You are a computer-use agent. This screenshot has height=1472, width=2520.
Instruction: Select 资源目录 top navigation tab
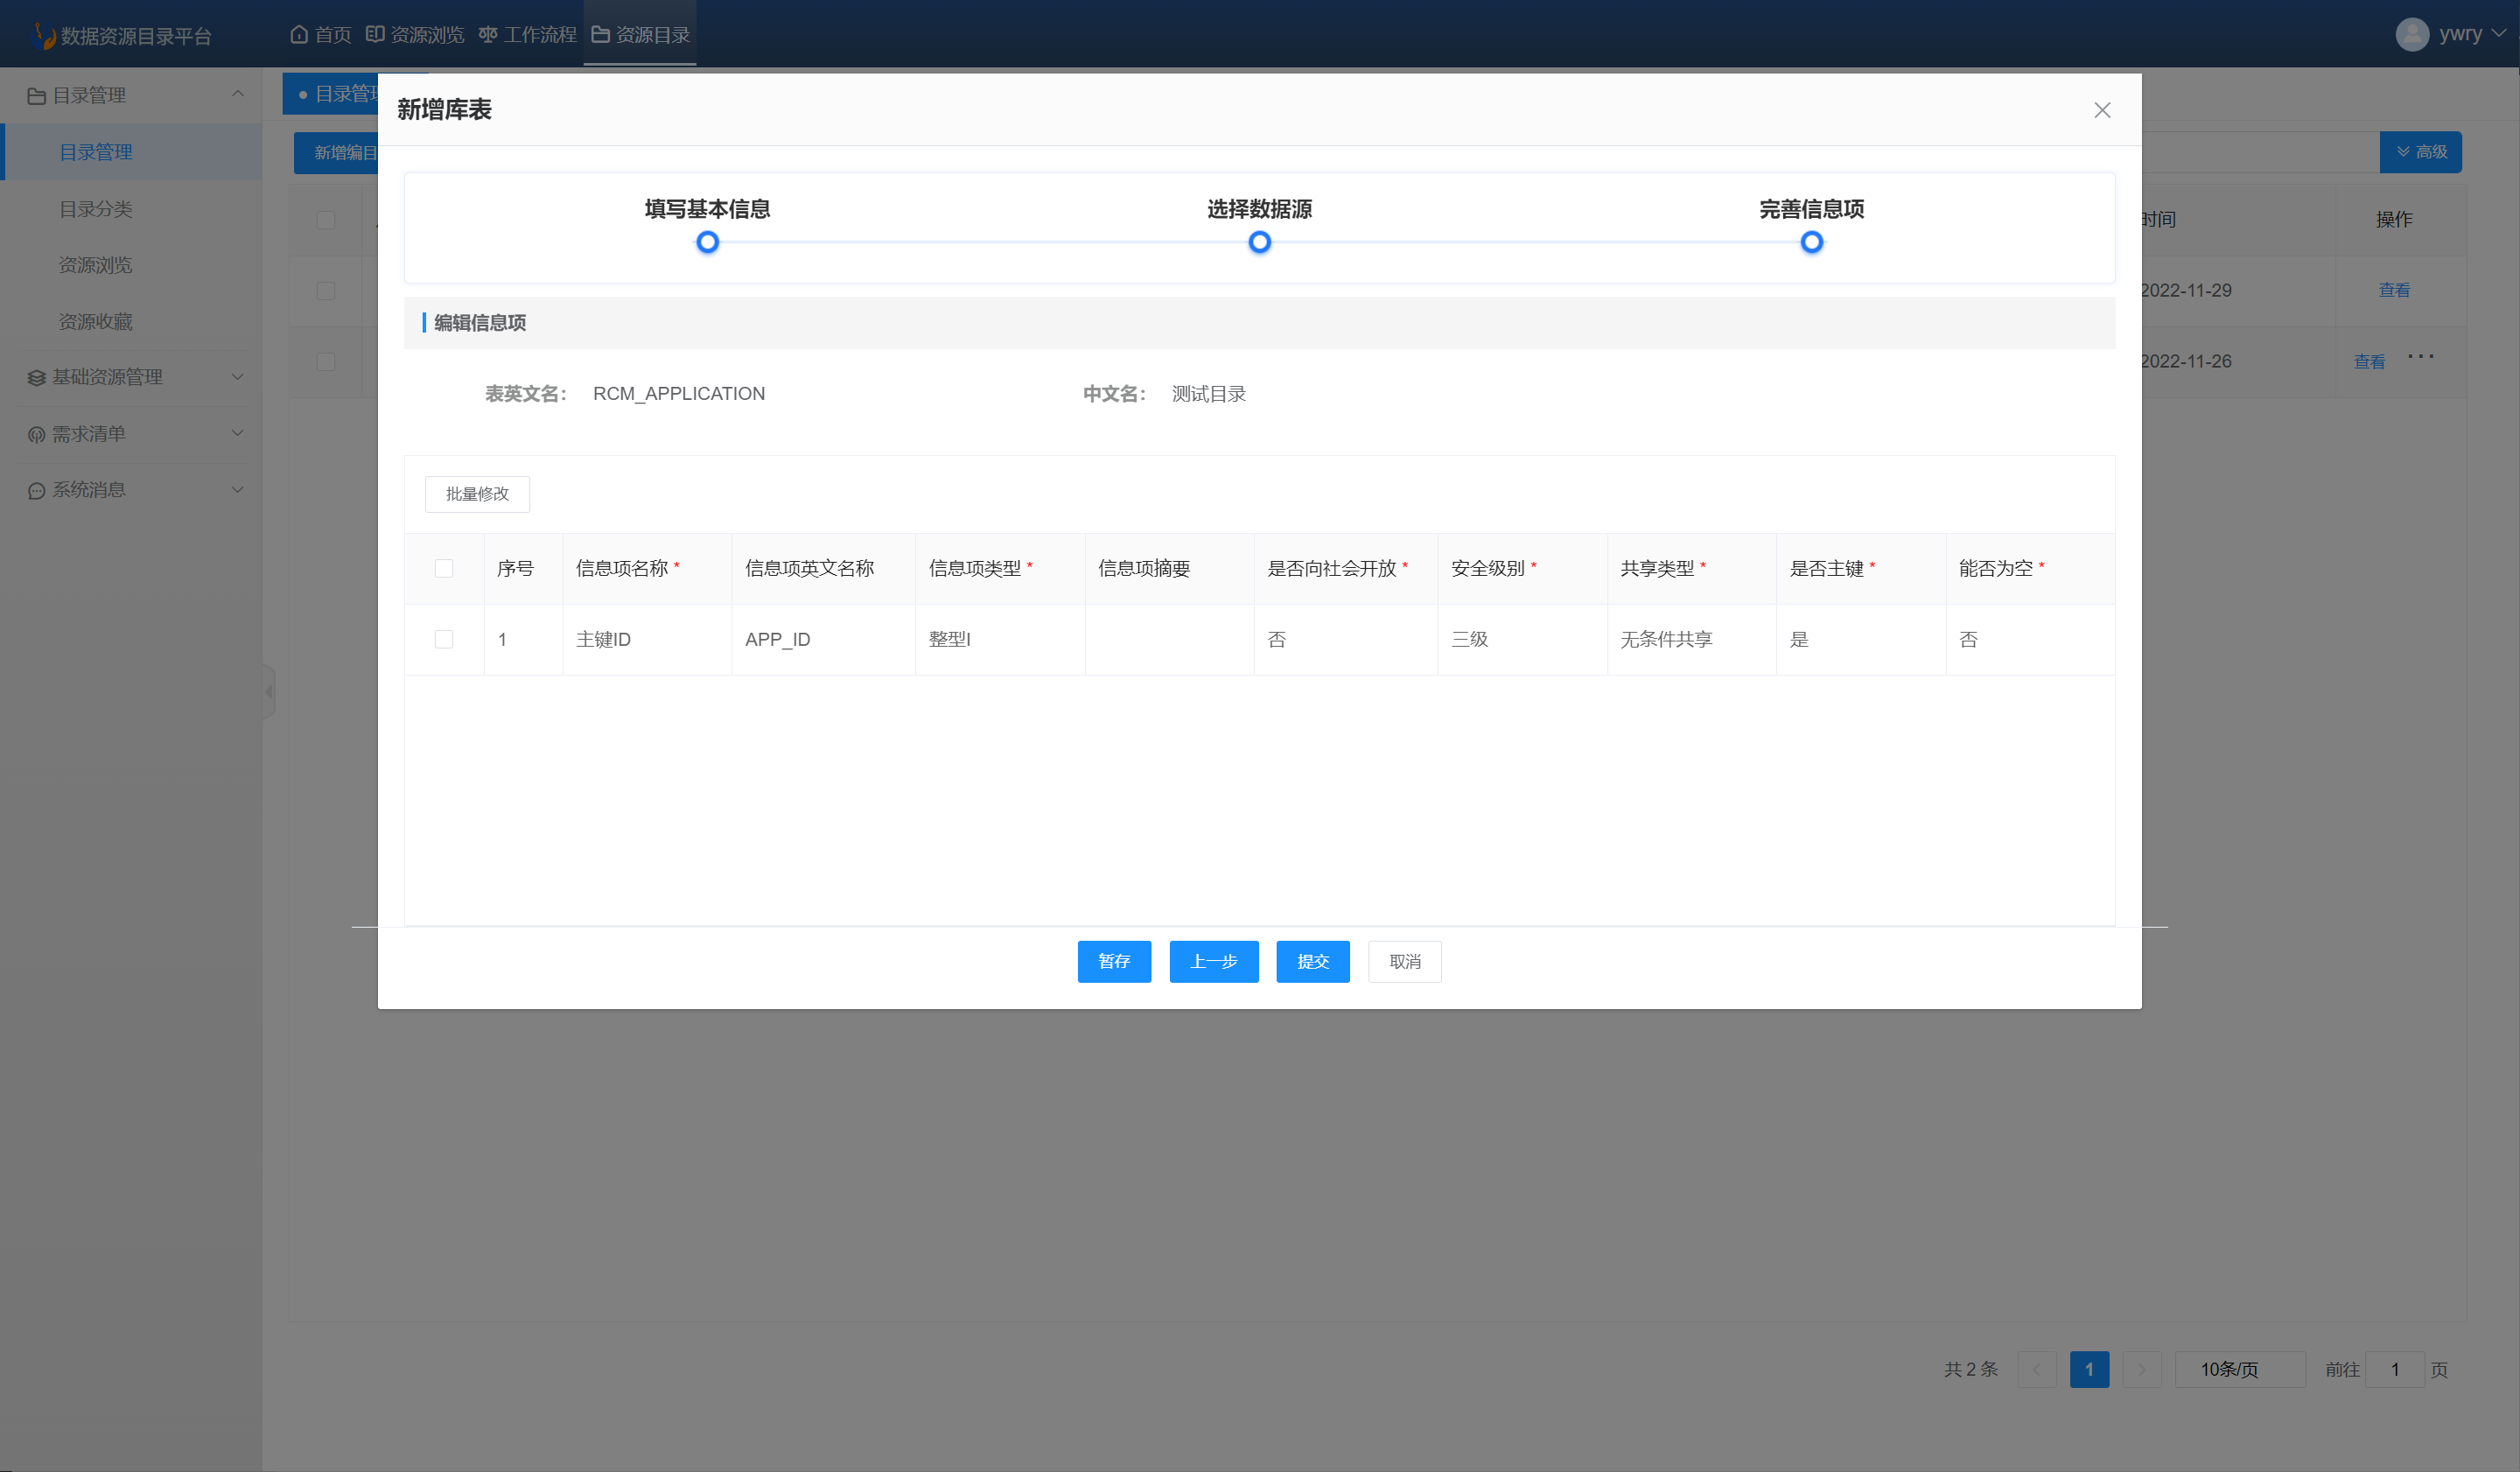pos(640,35)
